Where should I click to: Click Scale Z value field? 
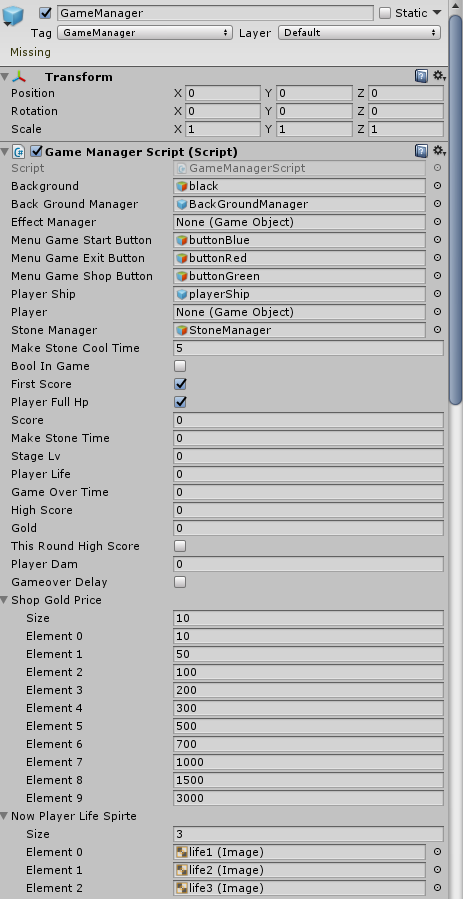click(406, 129)
